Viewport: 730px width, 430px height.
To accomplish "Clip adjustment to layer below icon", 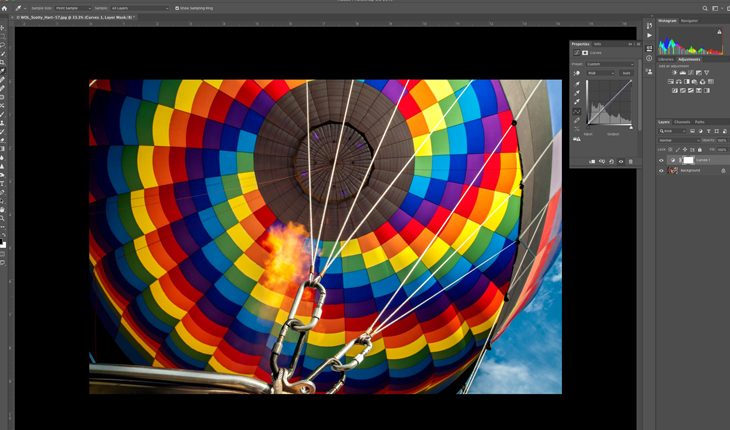I will 592,161.
